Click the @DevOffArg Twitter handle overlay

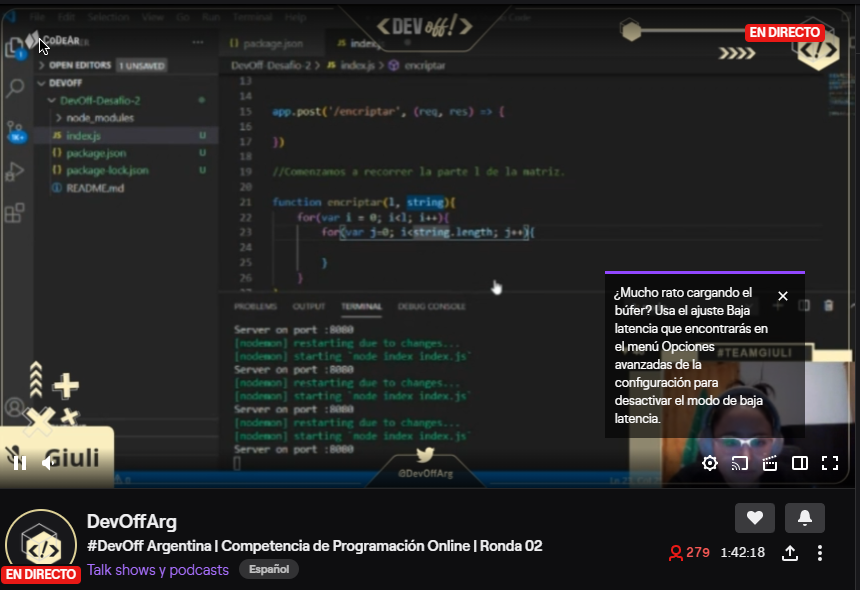426,473
